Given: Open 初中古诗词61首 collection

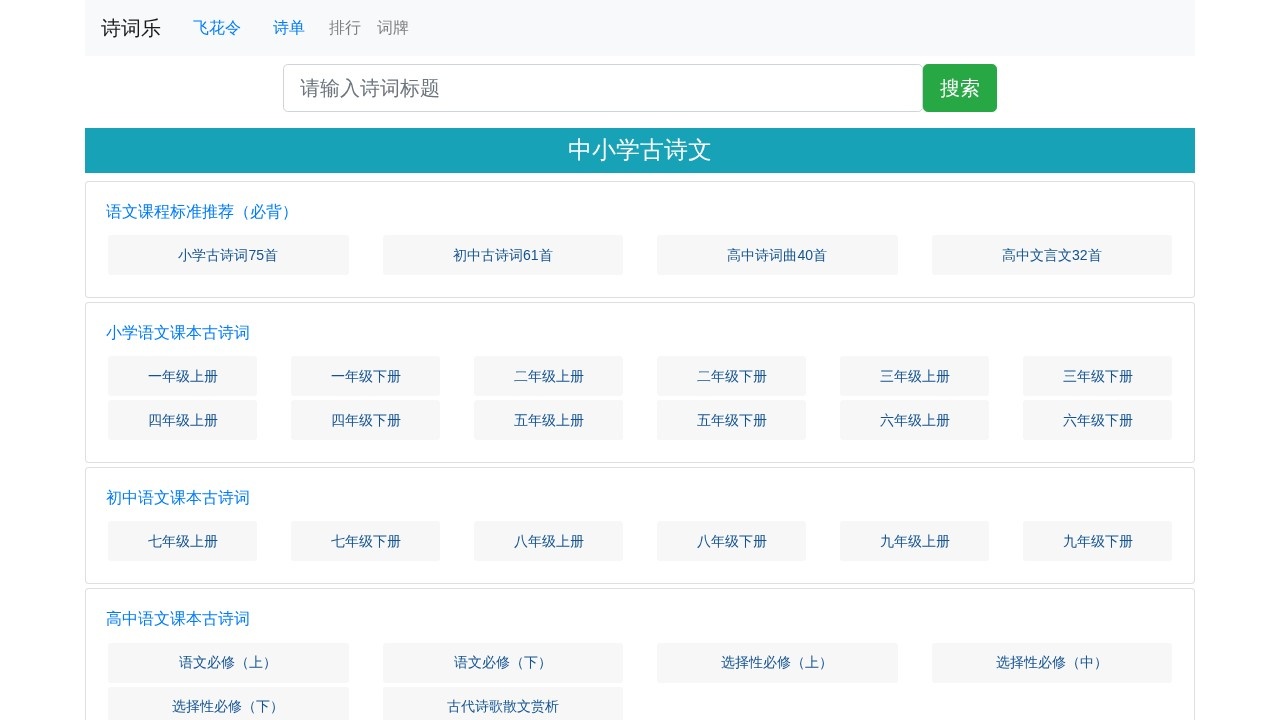Looking at the screenshot, I should point(502,255).
